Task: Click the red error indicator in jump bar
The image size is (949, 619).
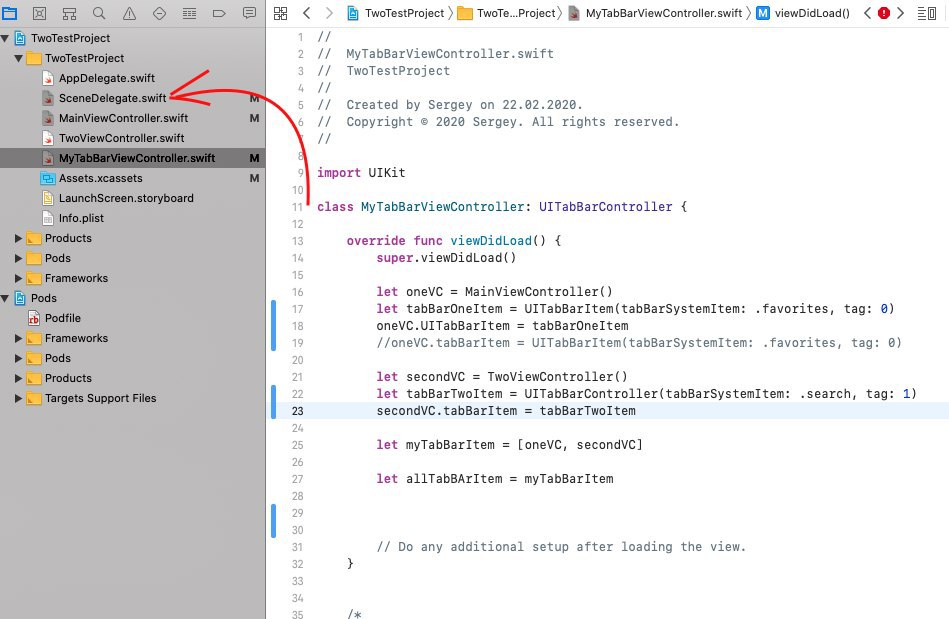Action: [x=884, y=13]
